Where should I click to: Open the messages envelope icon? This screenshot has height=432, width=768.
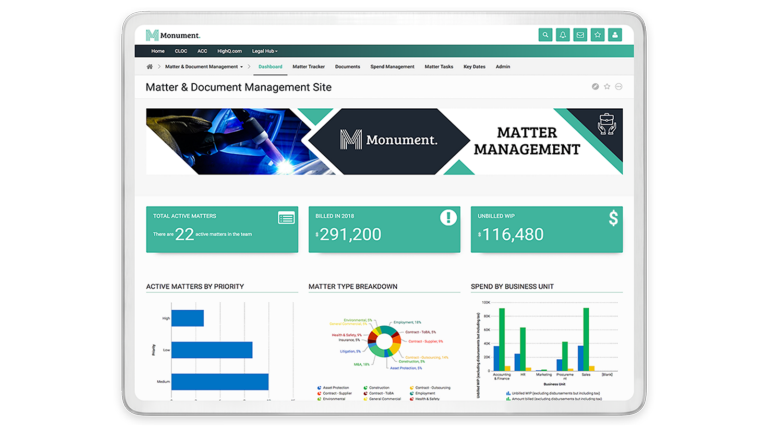tap(580, 35)
